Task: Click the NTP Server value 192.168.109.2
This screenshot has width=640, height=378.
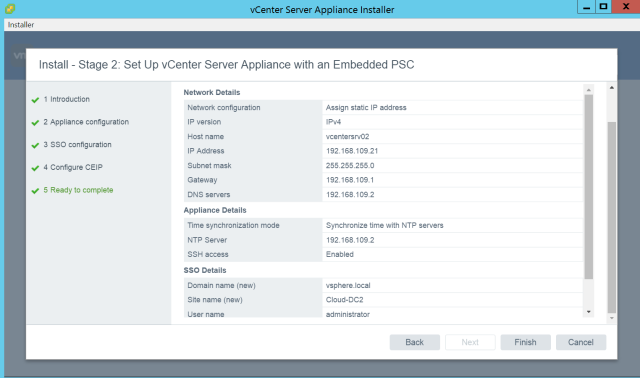Action: tap(350, 240)
